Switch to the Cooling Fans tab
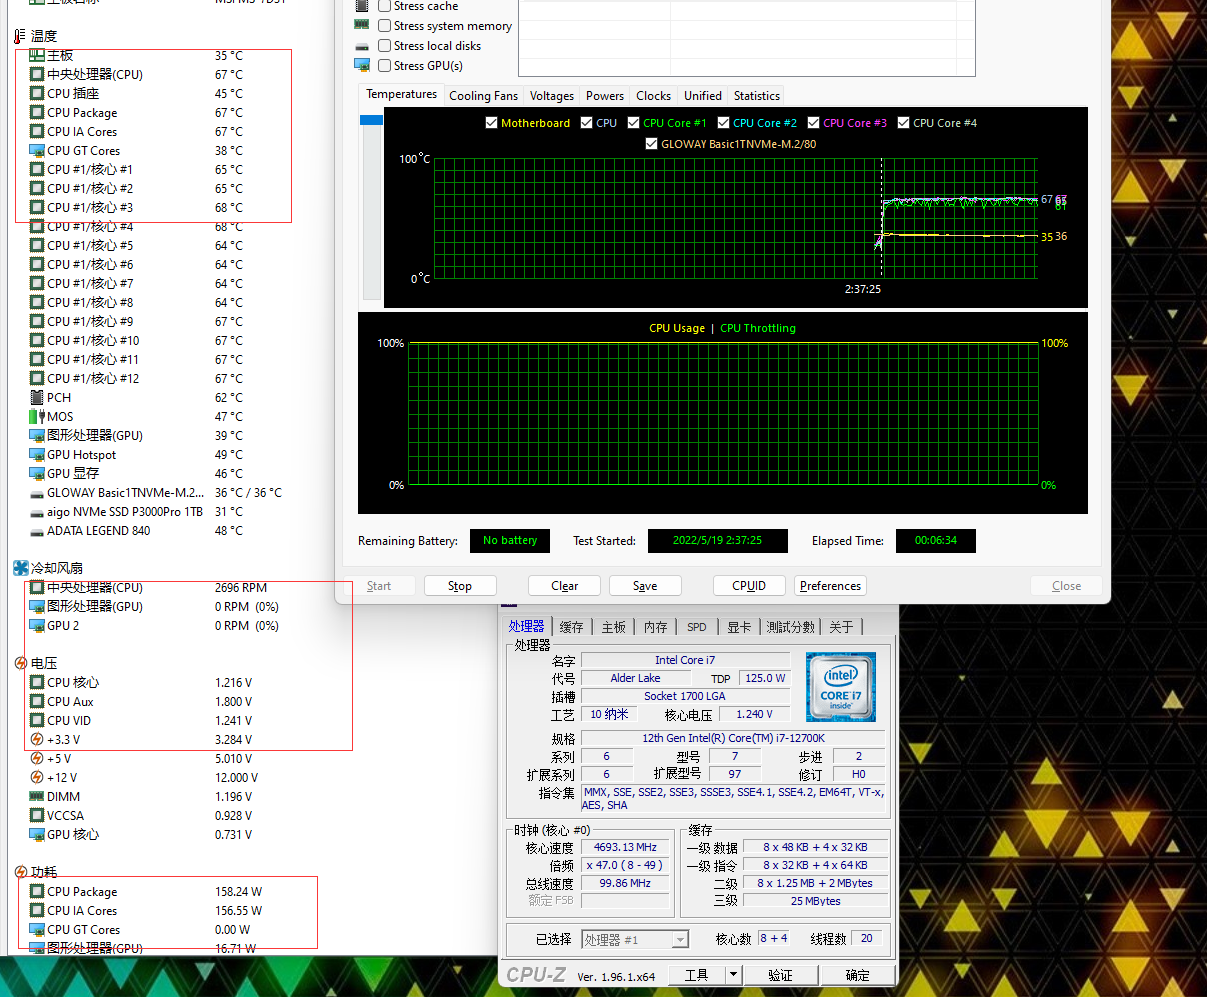The height and width of the screenshot is (997, 1207). (484, 96)
